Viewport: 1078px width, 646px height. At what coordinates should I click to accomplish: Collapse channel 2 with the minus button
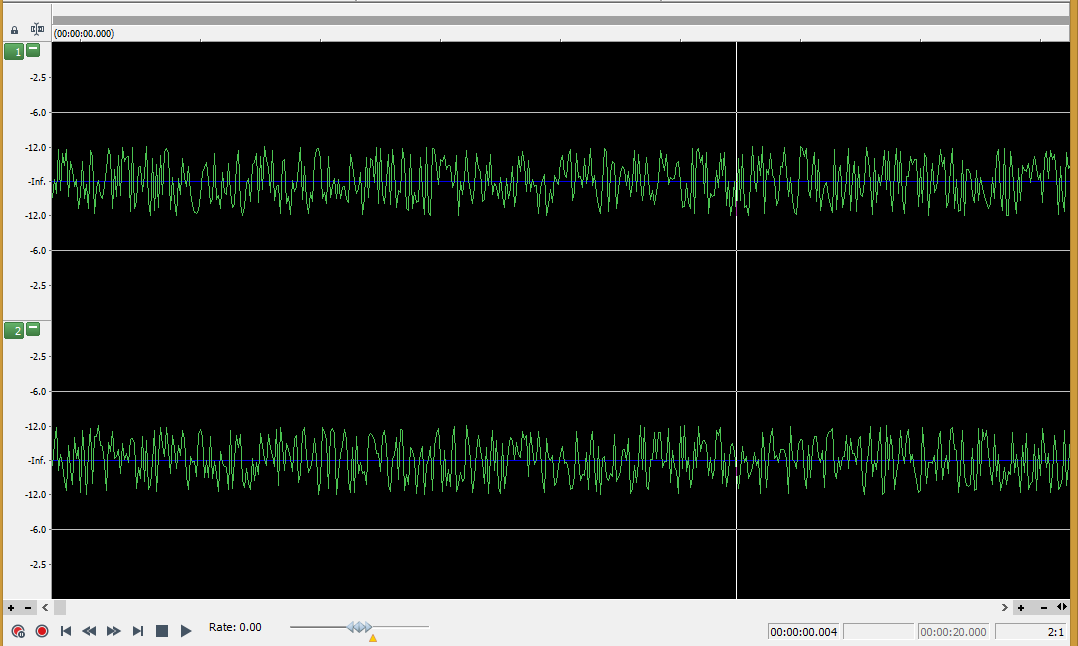[x=33, y=329]
